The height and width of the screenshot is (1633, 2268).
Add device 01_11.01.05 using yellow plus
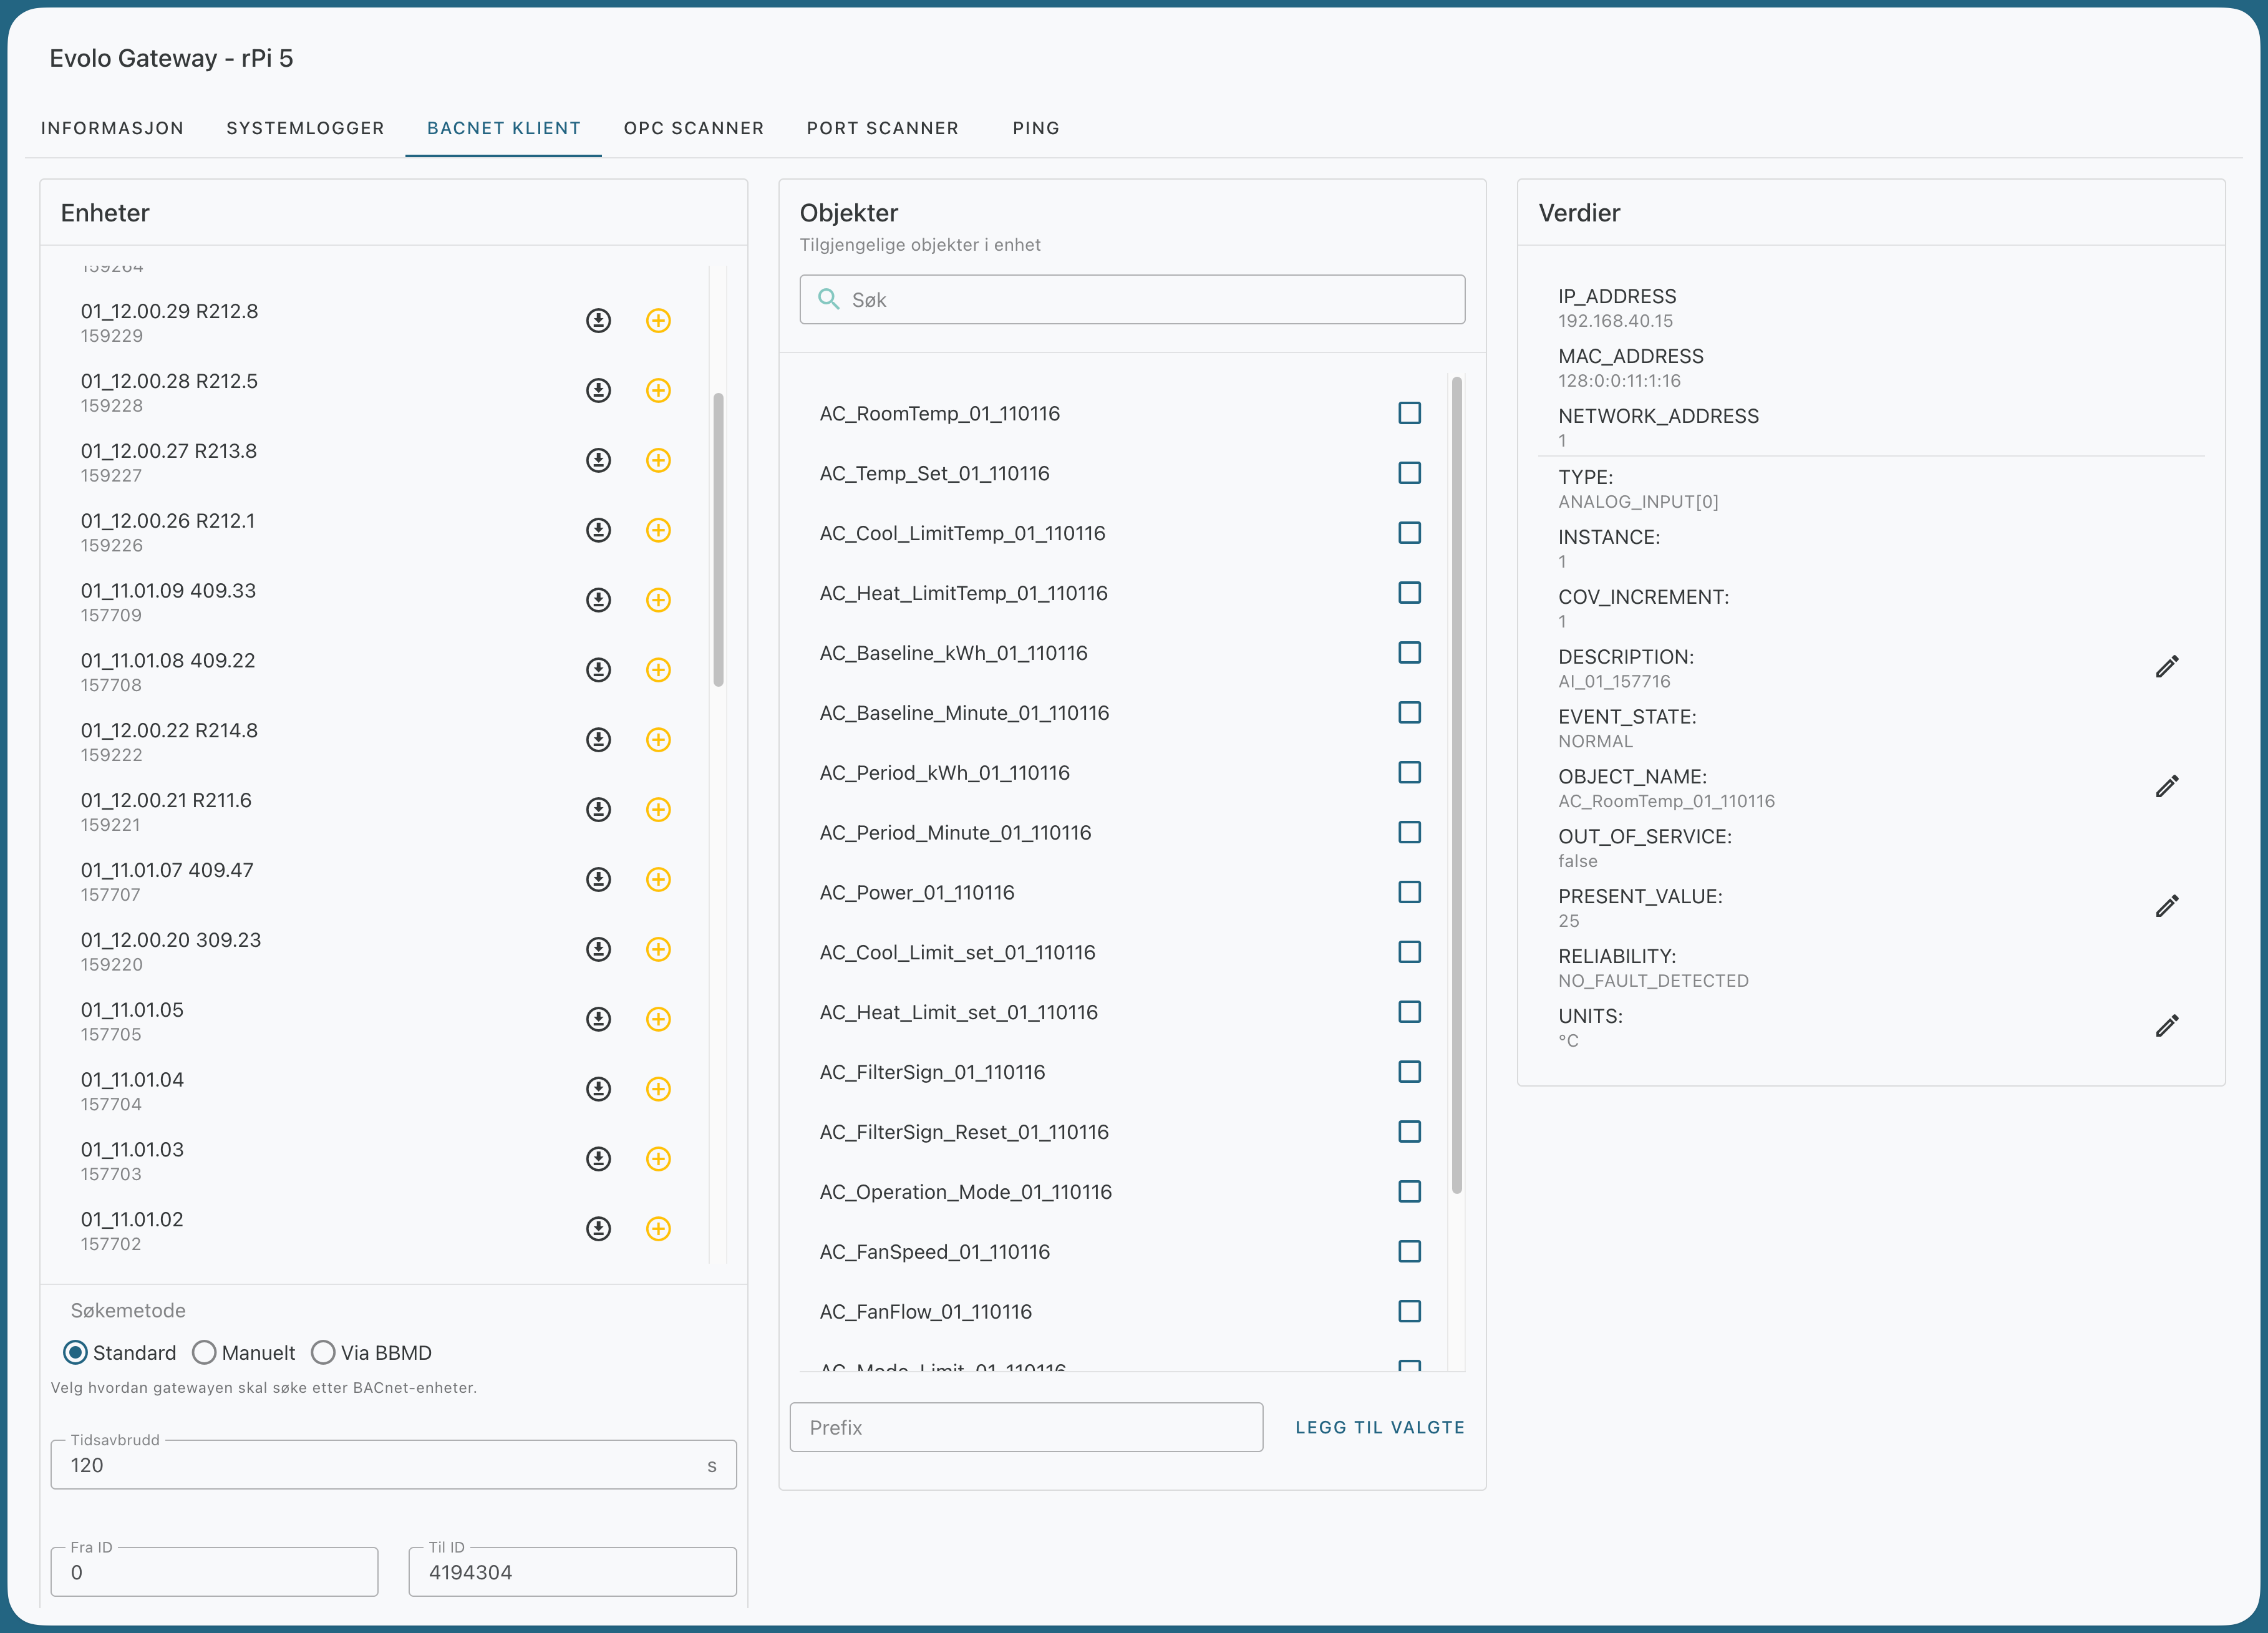pos(658,1019)
